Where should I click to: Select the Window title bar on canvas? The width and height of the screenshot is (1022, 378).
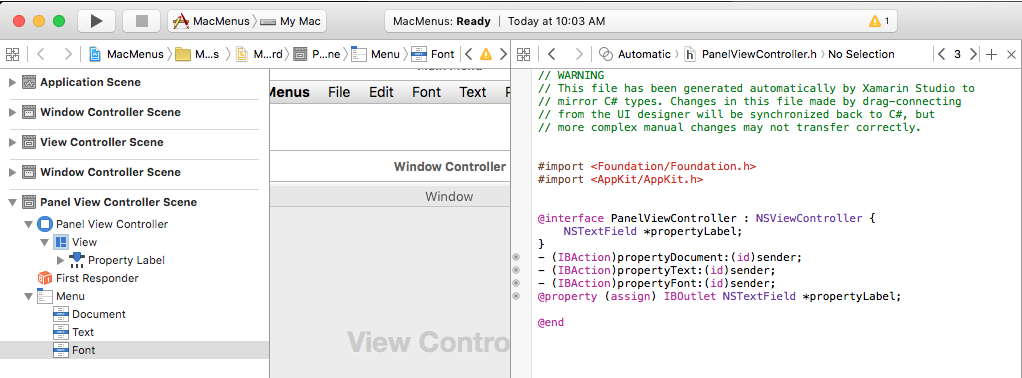click(x=390, y=196)
